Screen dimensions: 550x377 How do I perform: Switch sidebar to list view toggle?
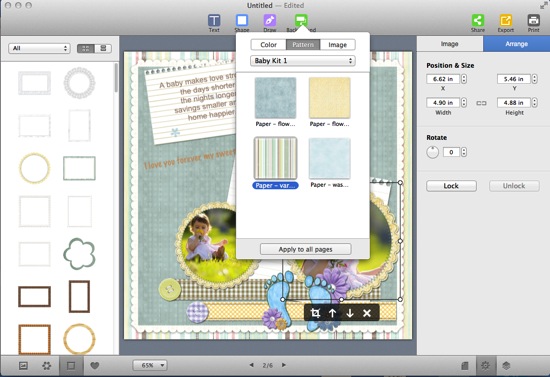tap(103, 48)
